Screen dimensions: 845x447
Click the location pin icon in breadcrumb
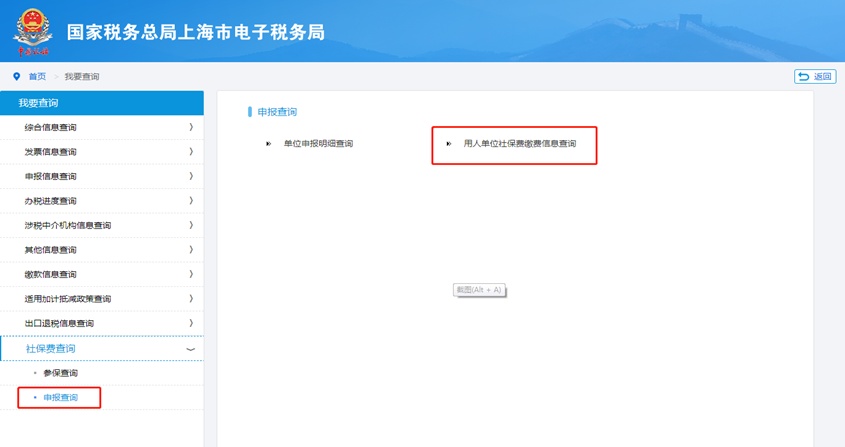17,77
